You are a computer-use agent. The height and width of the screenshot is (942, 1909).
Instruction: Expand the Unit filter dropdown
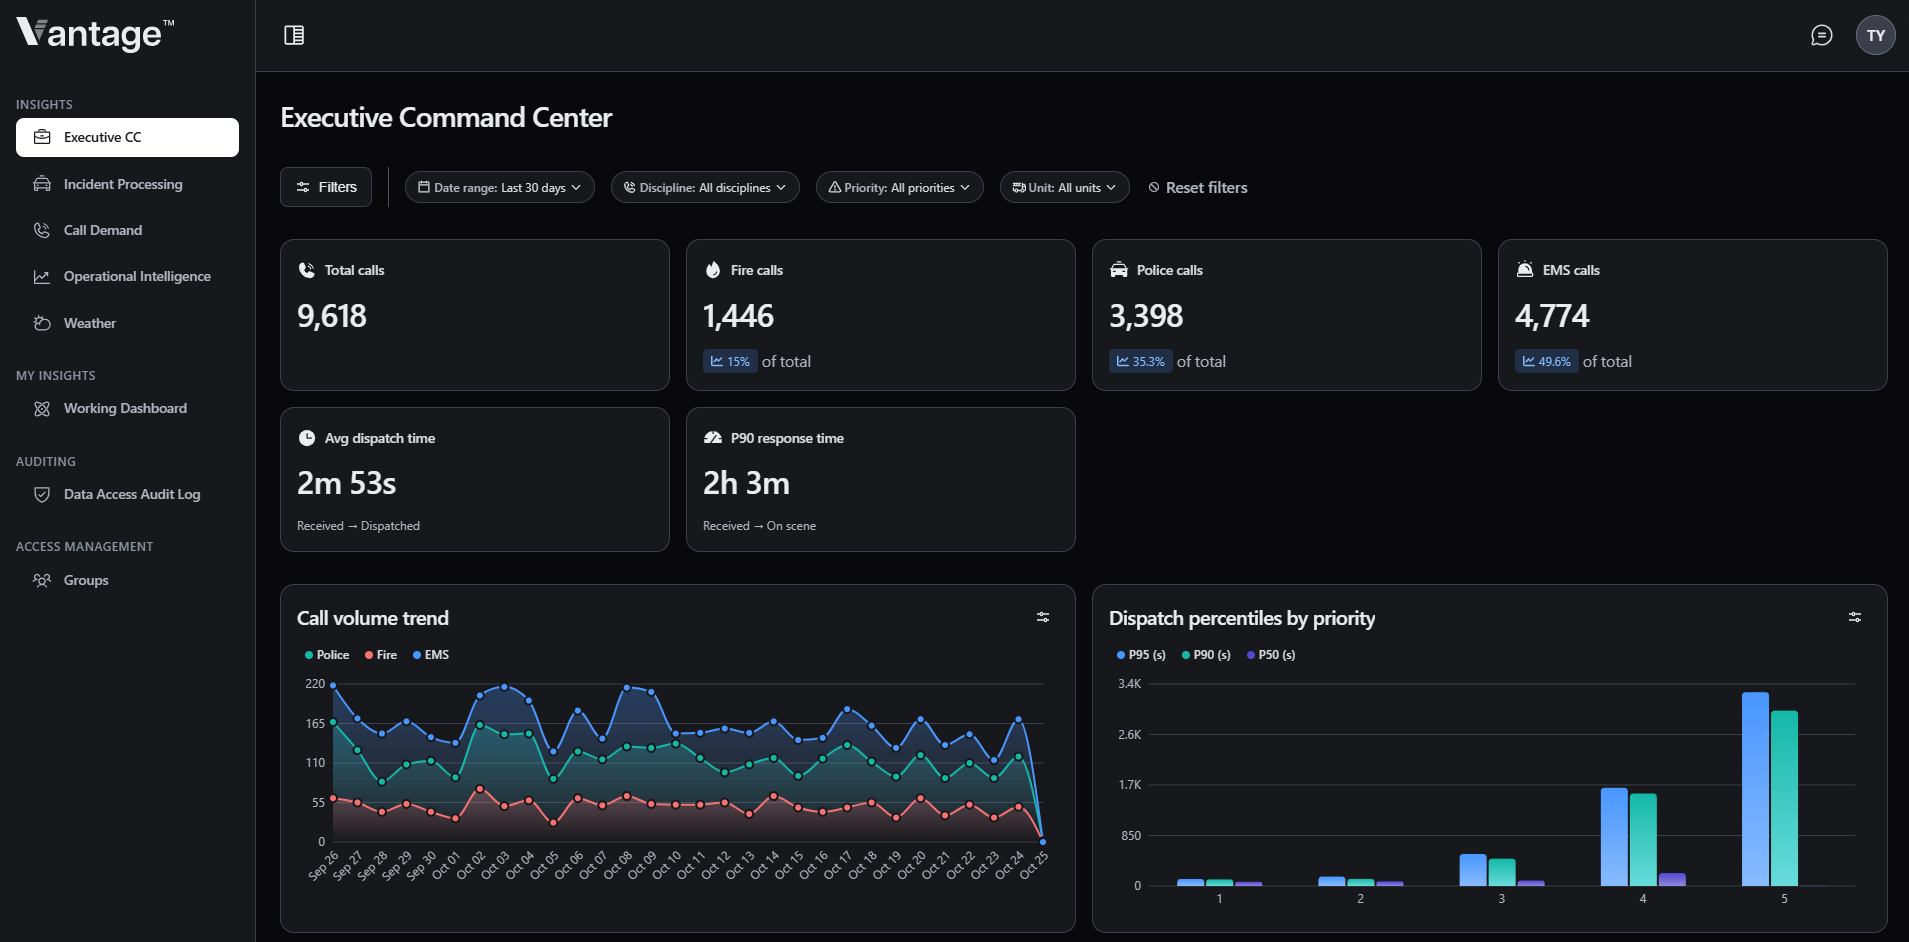coord(1065,187)
